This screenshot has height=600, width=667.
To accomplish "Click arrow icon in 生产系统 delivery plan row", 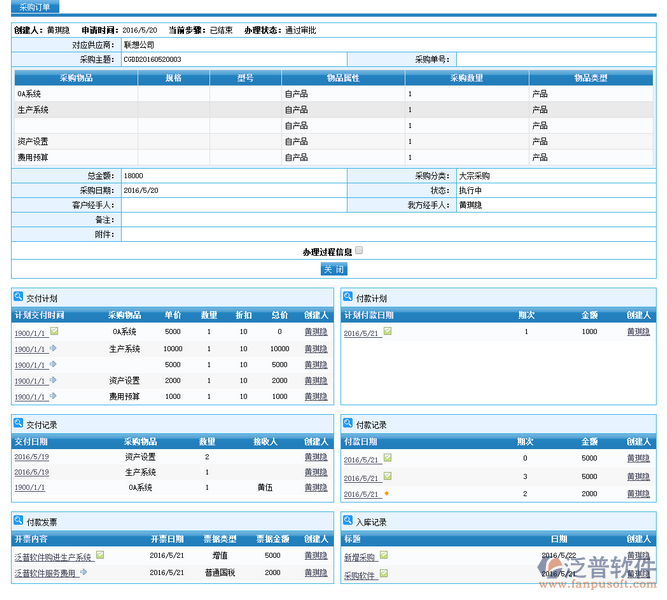I will click(53, 348).
